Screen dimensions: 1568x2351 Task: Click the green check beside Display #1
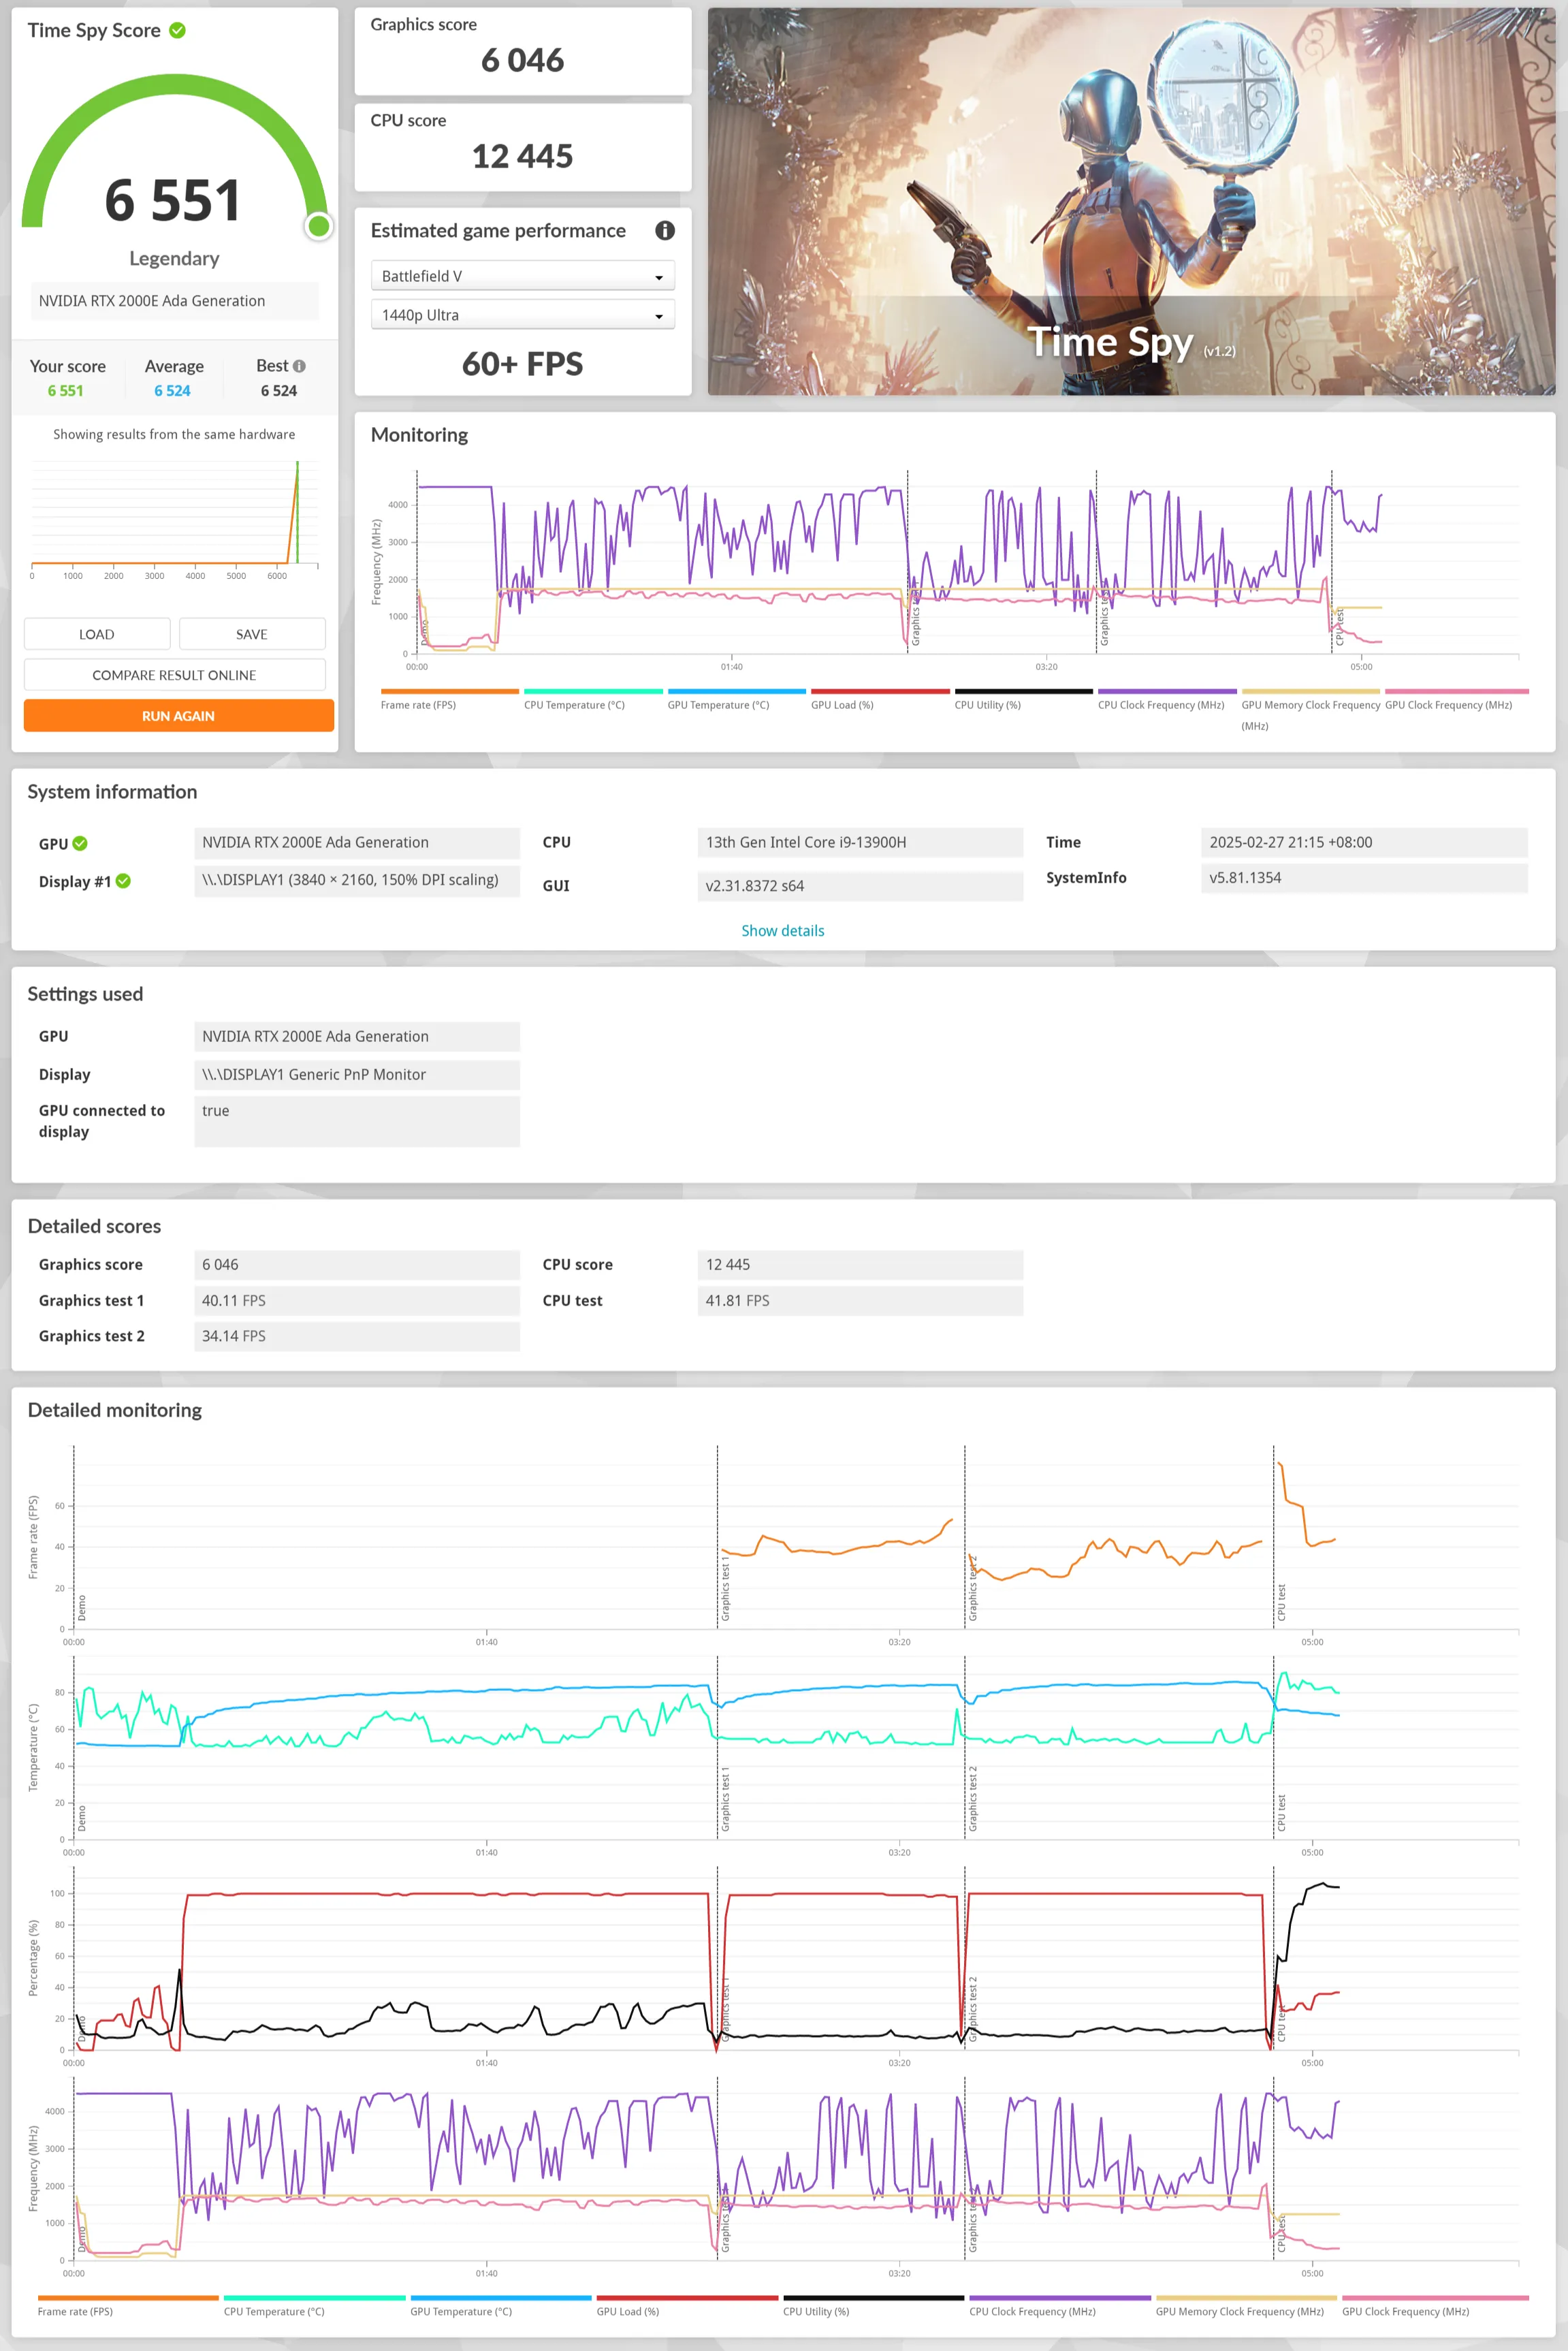click(x=123, y=881)
